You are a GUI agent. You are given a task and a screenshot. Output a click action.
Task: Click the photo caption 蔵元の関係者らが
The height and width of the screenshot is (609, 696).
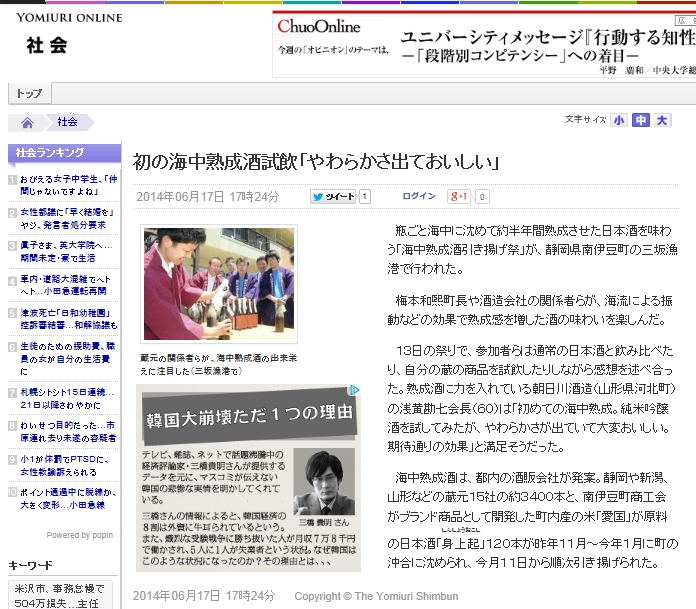pyautogui.click(x=218, y=364)
